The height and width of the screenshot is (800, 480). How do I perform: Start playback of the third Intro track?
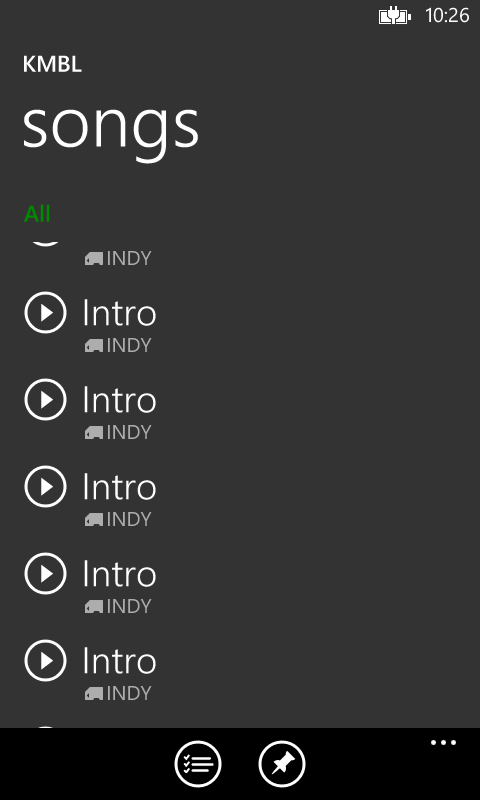point(45,486)
